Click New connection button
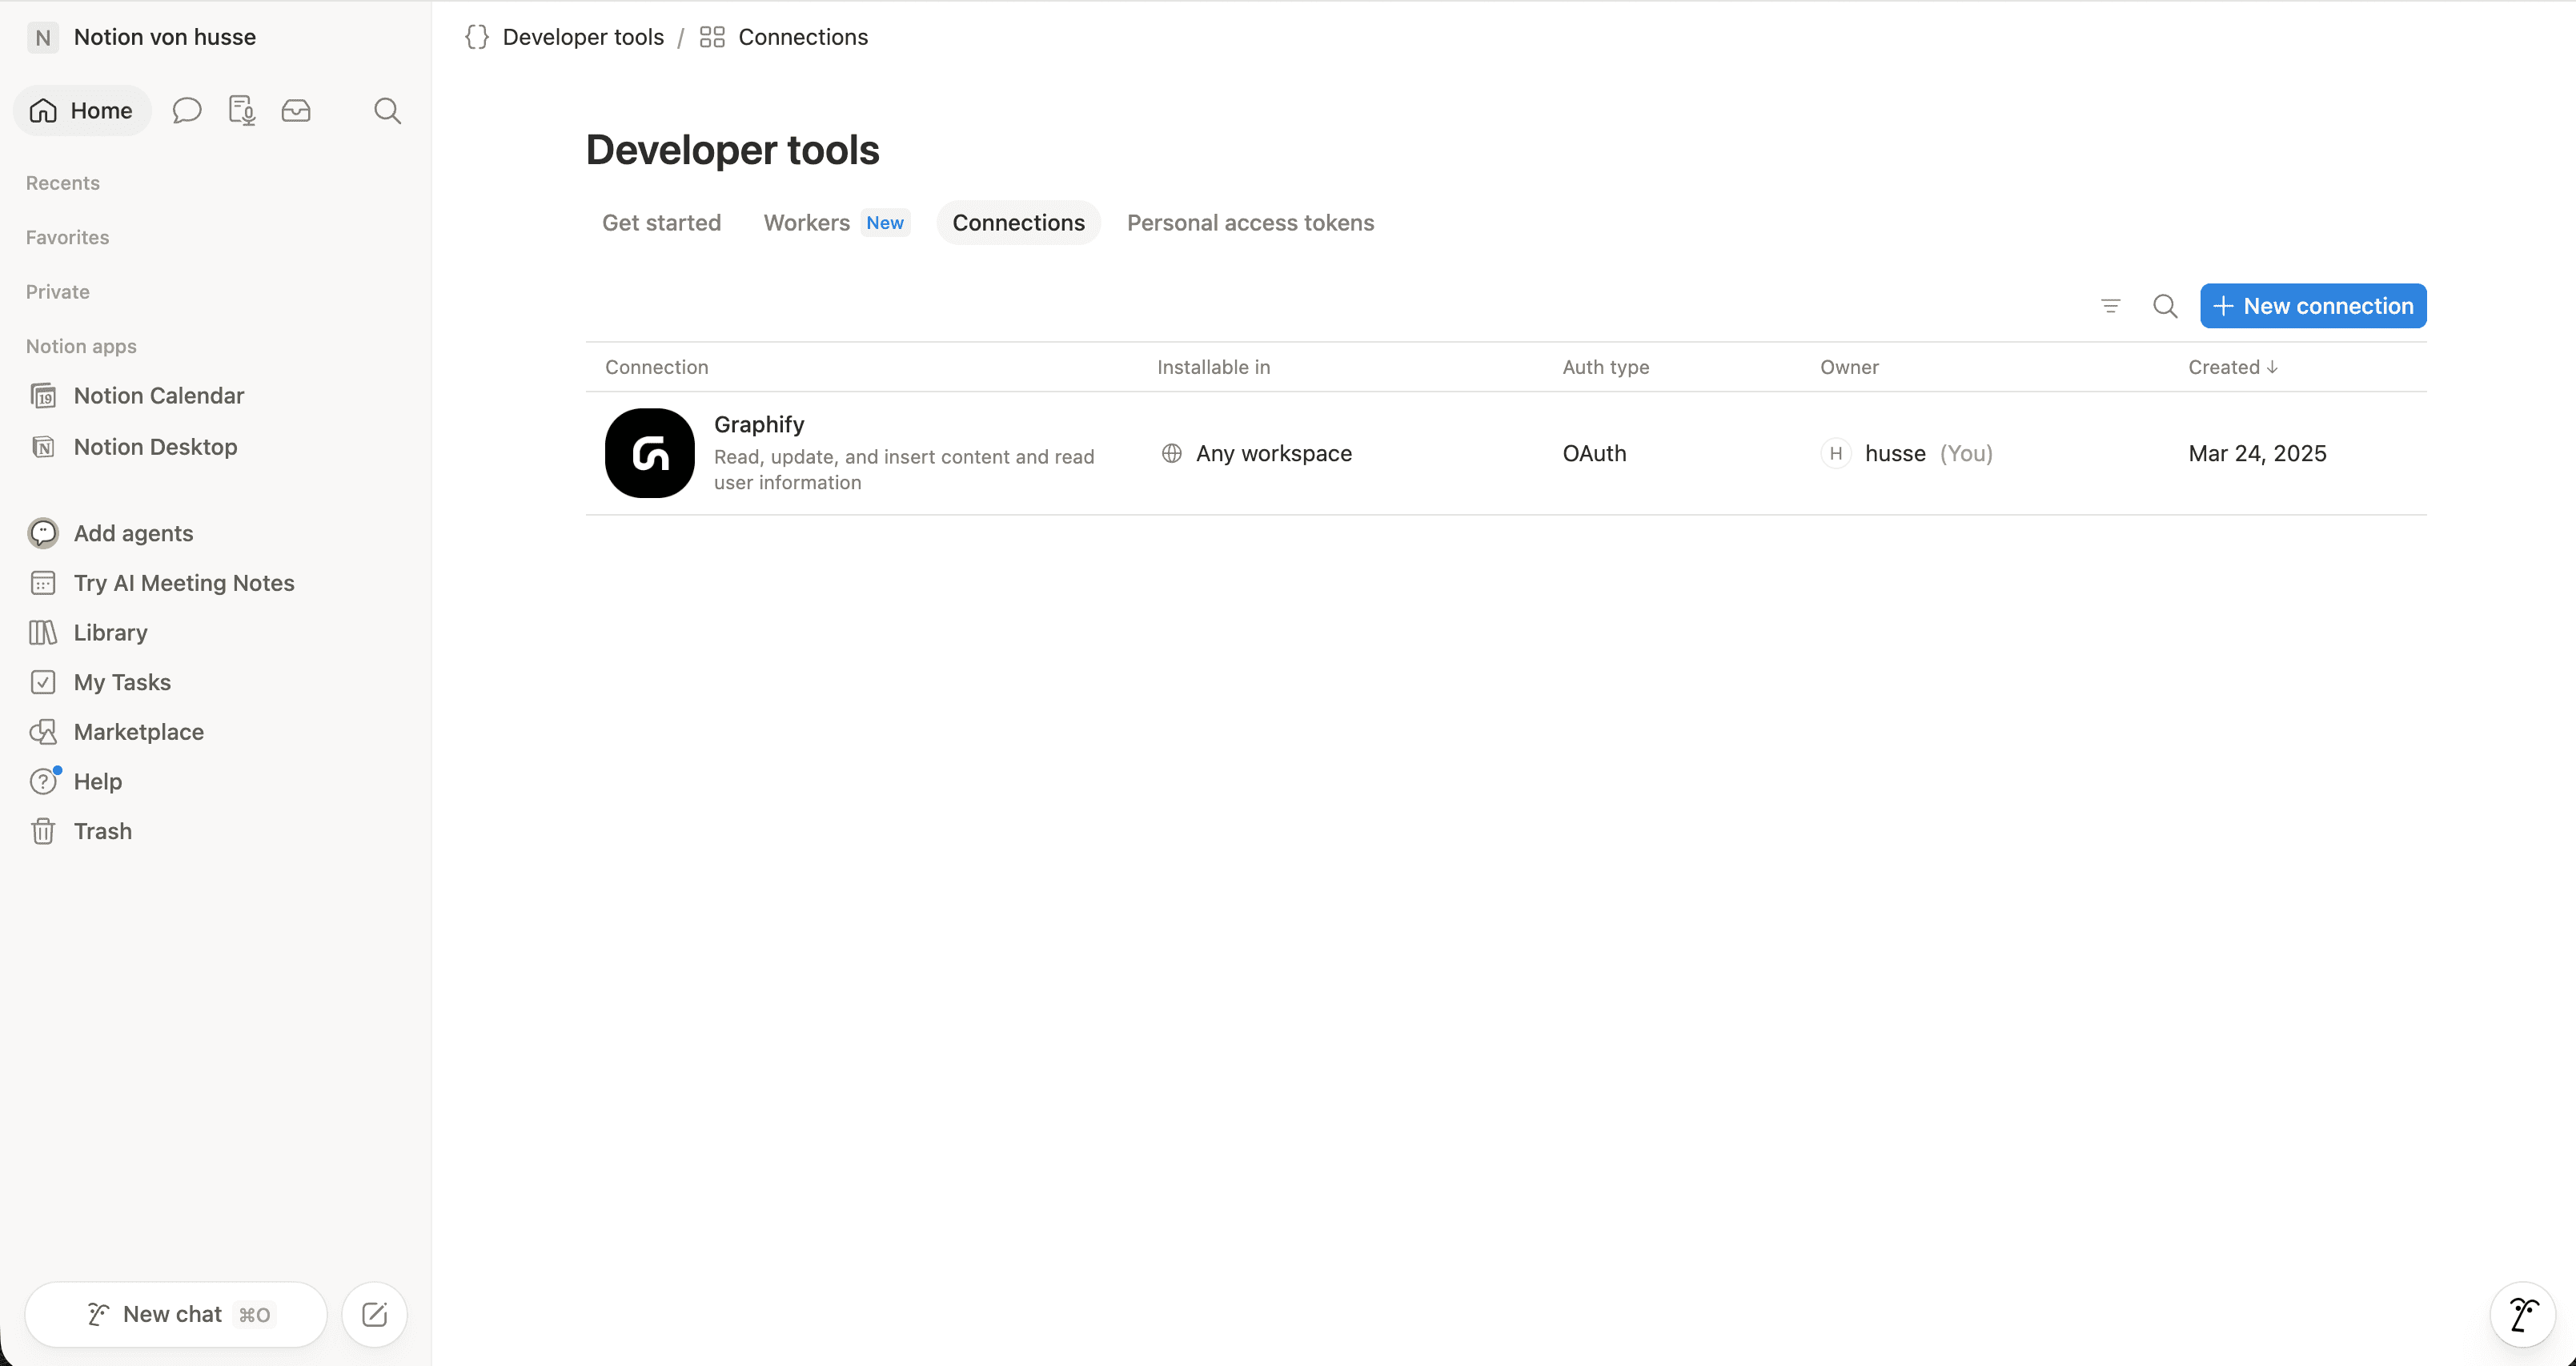Image resolution: width=2576 pixels, height=1366 pixels. click(2313, 306)
